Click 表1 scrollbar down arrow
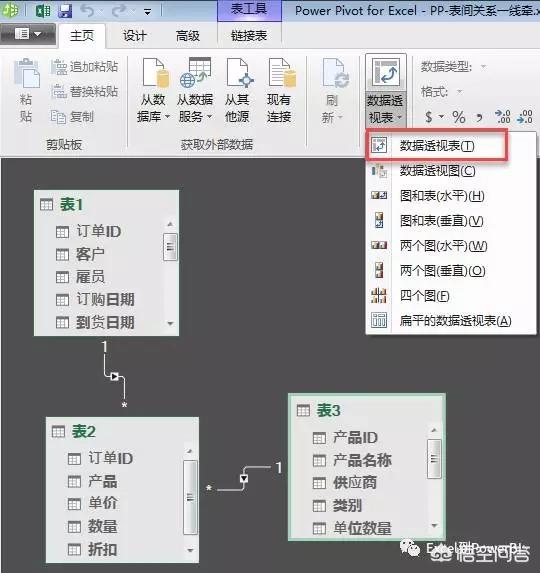This screenshot has width=540, height=573. pyautogui.click(x=170, y=323)
